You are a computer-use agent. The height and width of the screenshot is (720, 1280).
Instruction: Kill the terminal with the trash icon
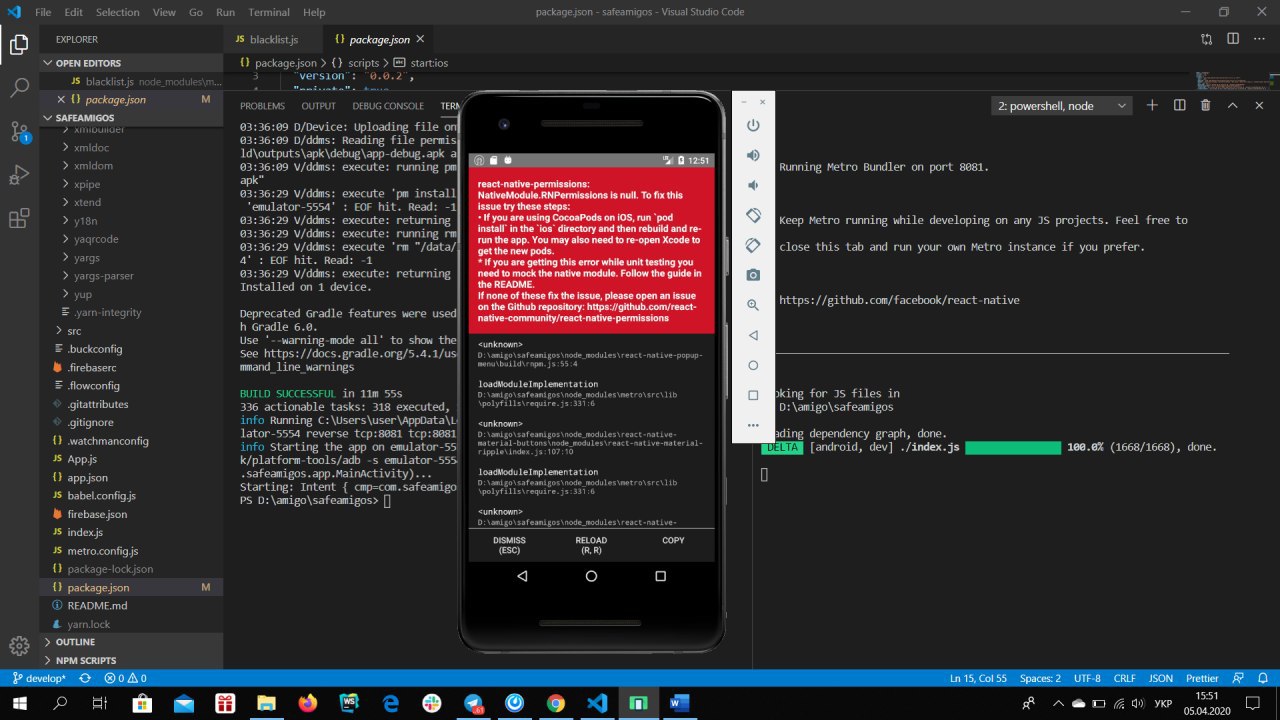click(x=1205, y=106)
